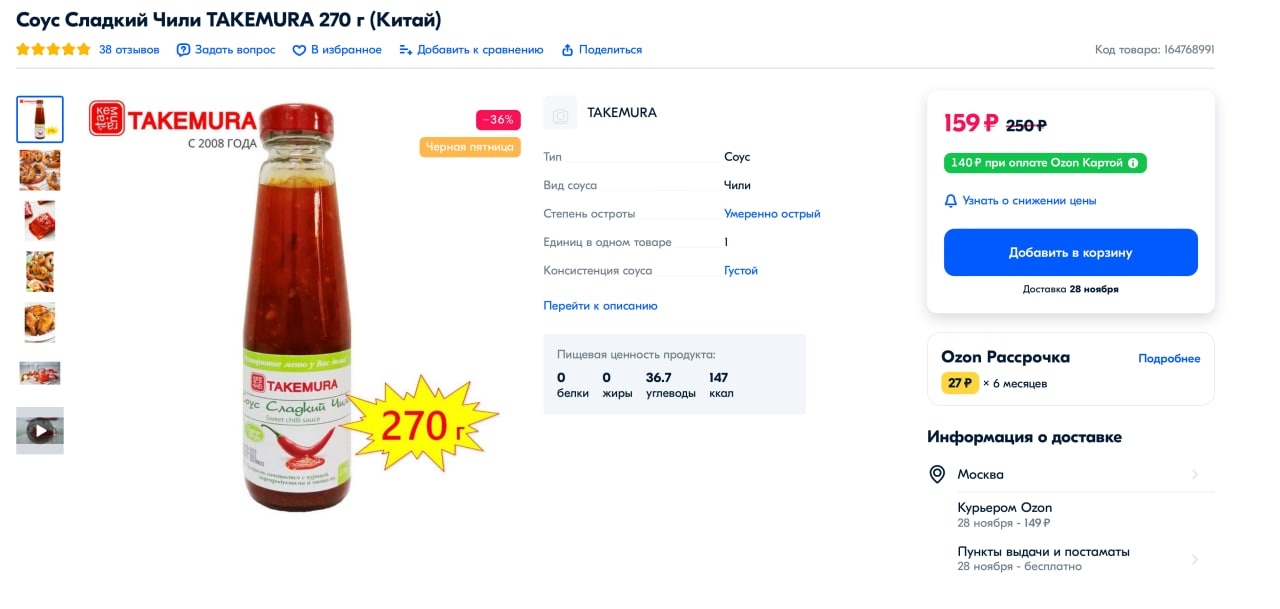Expand the Москва delivery city row
This screenshot has width=1280, height=609.
[x=1194, y=474]
